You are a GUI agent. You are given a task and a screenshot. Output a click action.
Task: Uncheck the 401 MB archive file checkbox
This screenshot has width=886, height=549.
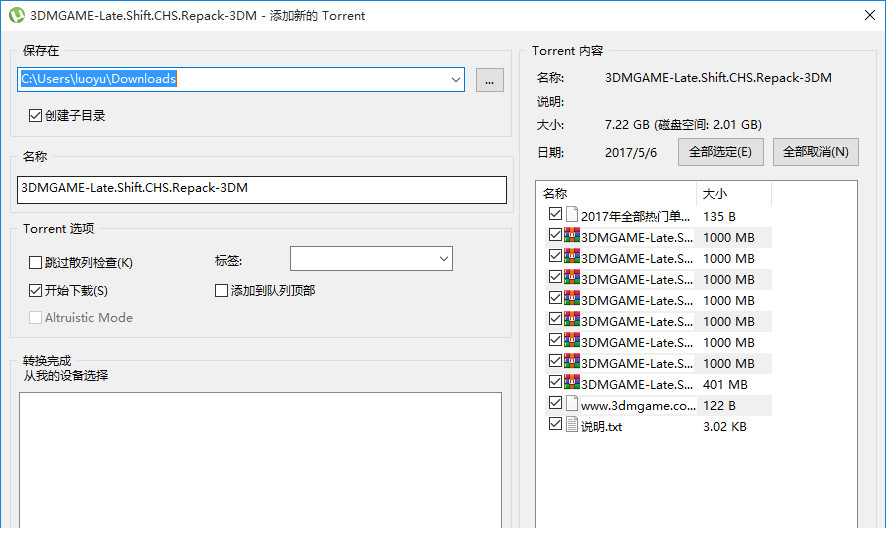coord(555,382)
